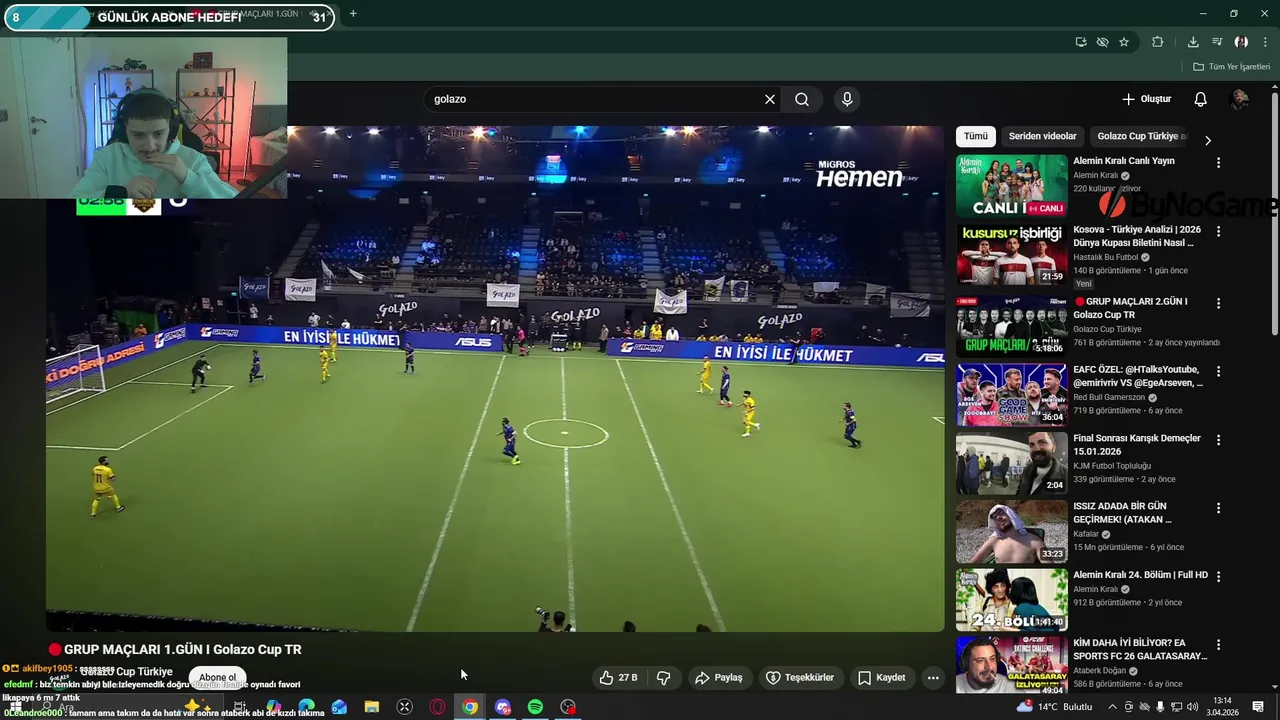This screenshot has height=720, width=1280.
Task: Open weather widget 14°C Bulutlu
Action: click(1054, 707)
